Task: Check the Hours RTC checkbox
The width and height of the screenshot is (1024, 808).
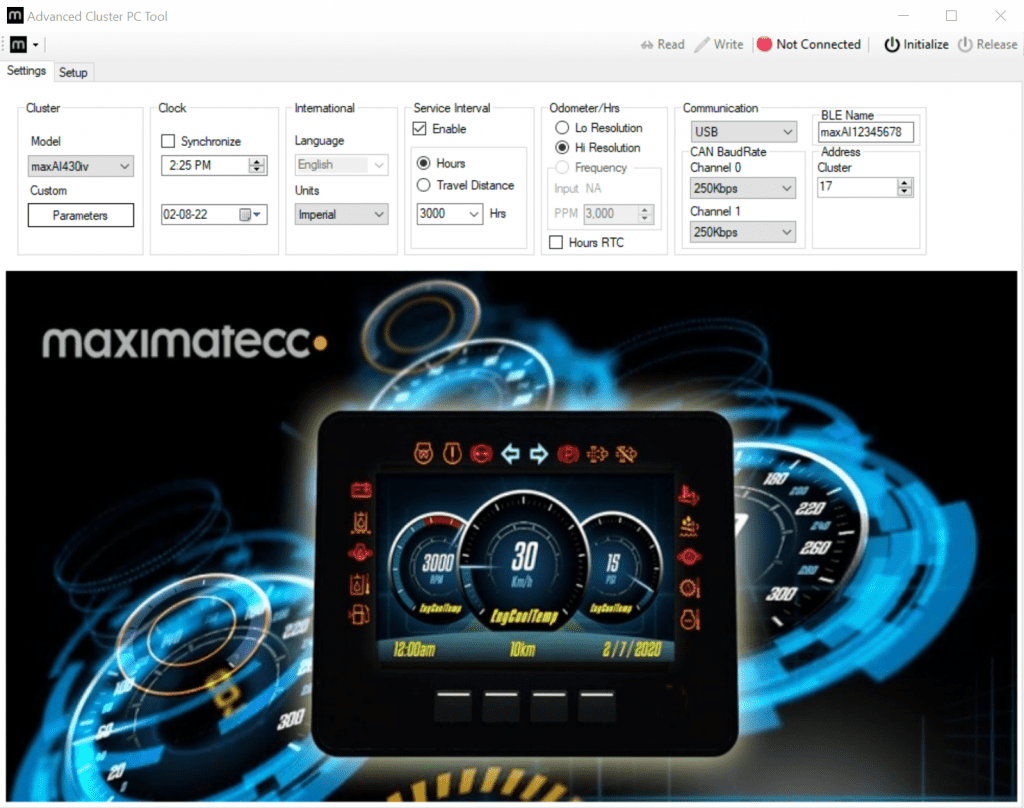Action: point(556,242)
